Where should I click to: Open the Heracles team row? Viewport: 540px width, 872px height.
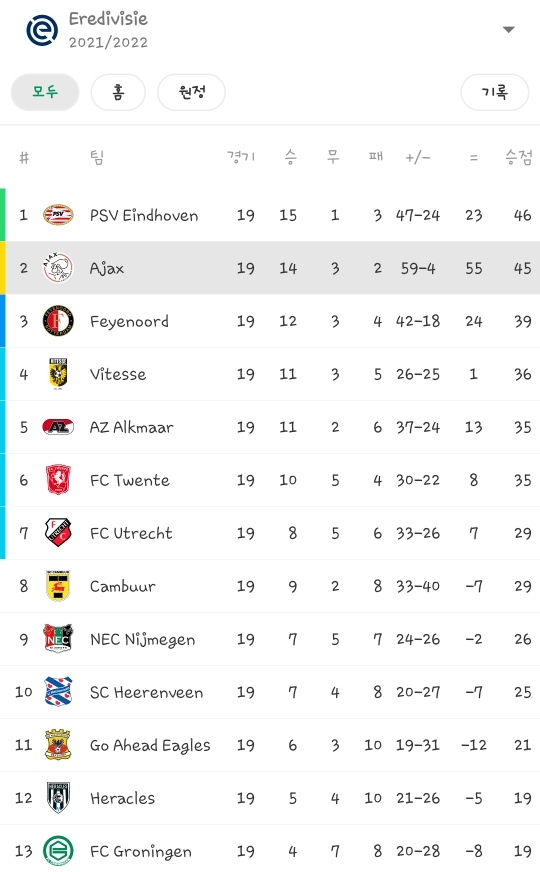point(270,798)
